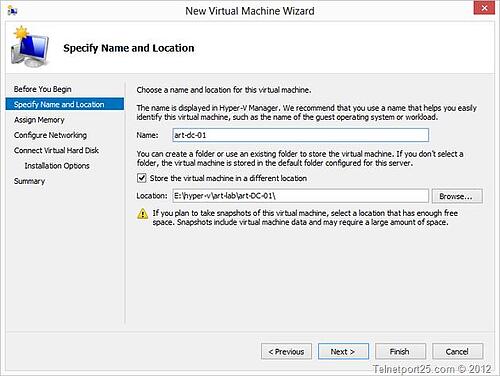Viewport: 500px width, 376px height.
Task: Open the Connect Virtual Hard Disk step
Action: tap(56, 150)
